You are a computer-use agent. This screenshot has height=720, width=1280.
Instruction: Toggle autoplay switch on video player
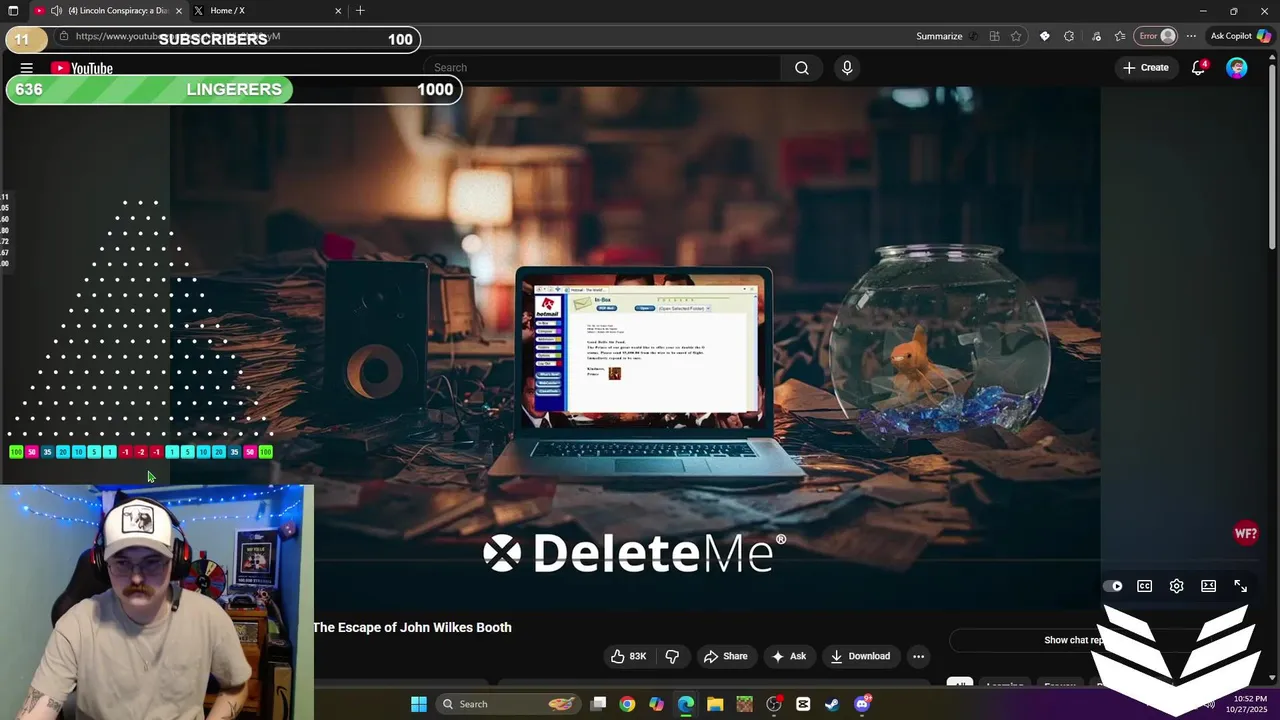coord(1112,586)
